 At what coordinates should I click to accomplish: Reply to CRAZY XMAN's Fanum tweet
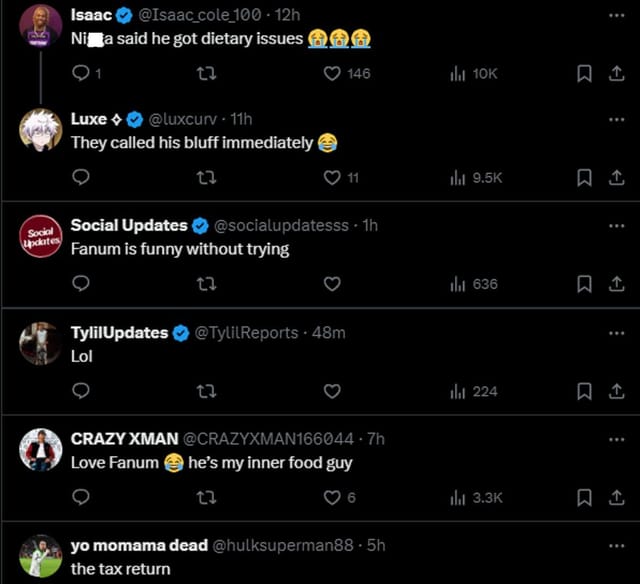tap(82, 497)
